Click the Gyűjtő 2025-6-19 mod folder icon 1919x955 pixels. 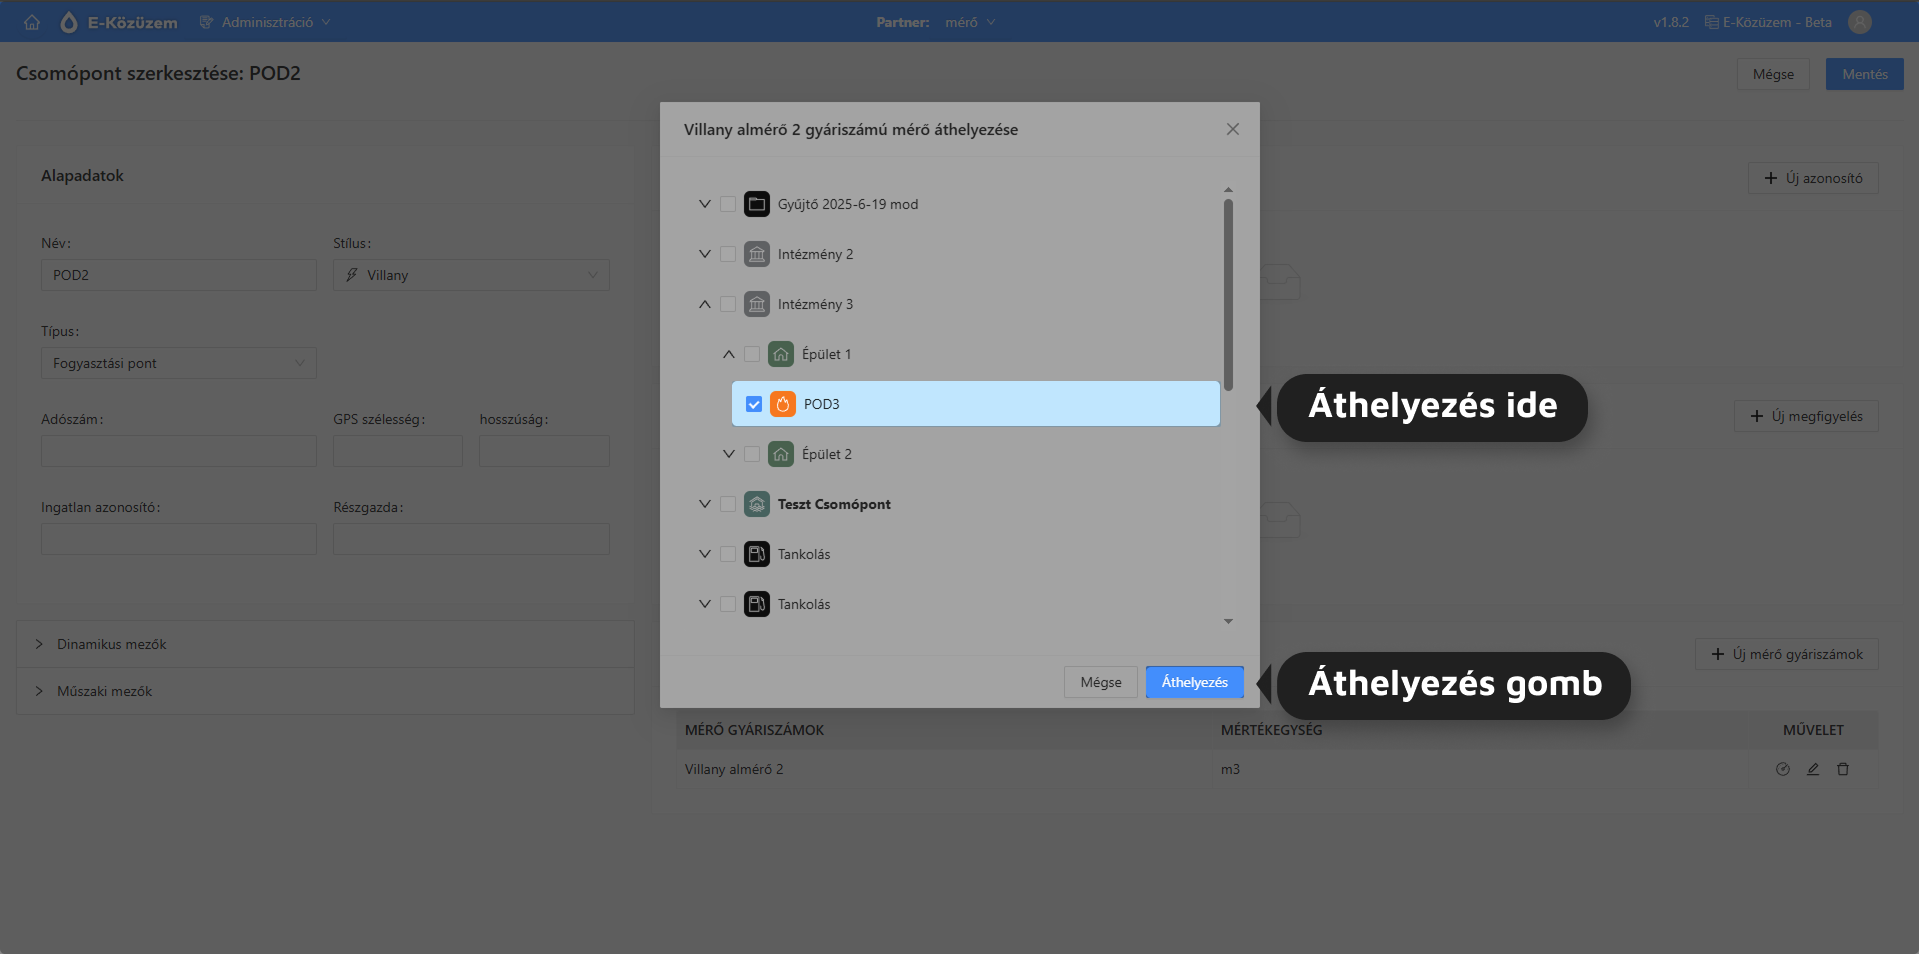tap(757, 204)
